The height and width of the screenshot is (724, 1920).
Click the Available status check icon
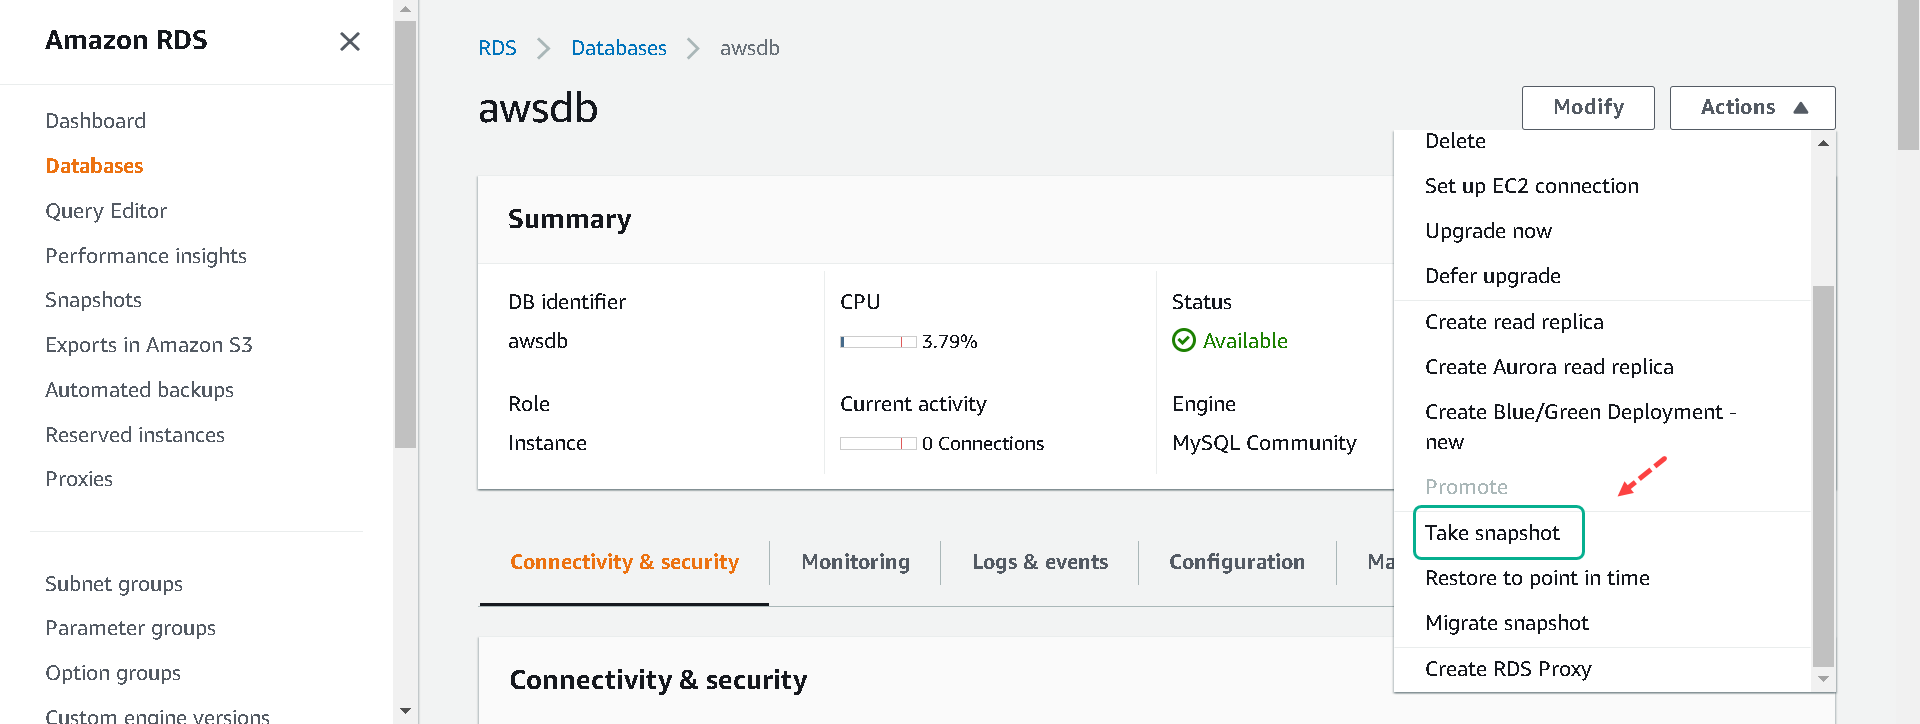1183,341
